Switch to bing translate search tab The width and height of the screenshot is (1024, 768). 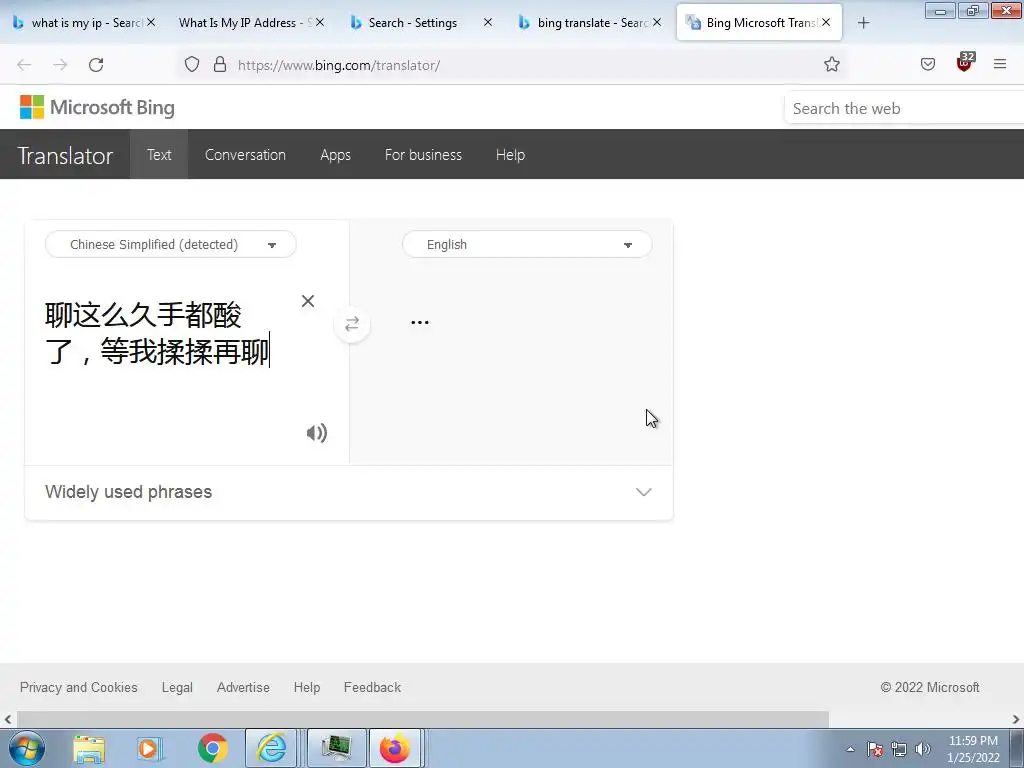pyautogui.click(x=584, y=23)
